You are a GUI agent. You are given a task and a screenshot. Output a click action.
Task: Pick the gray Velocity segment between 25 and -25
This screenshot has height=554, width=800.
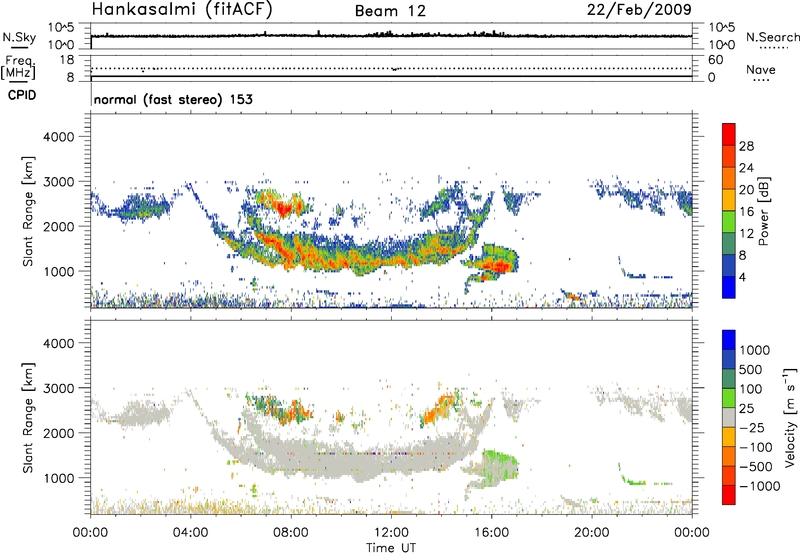(x=729, y=417)
